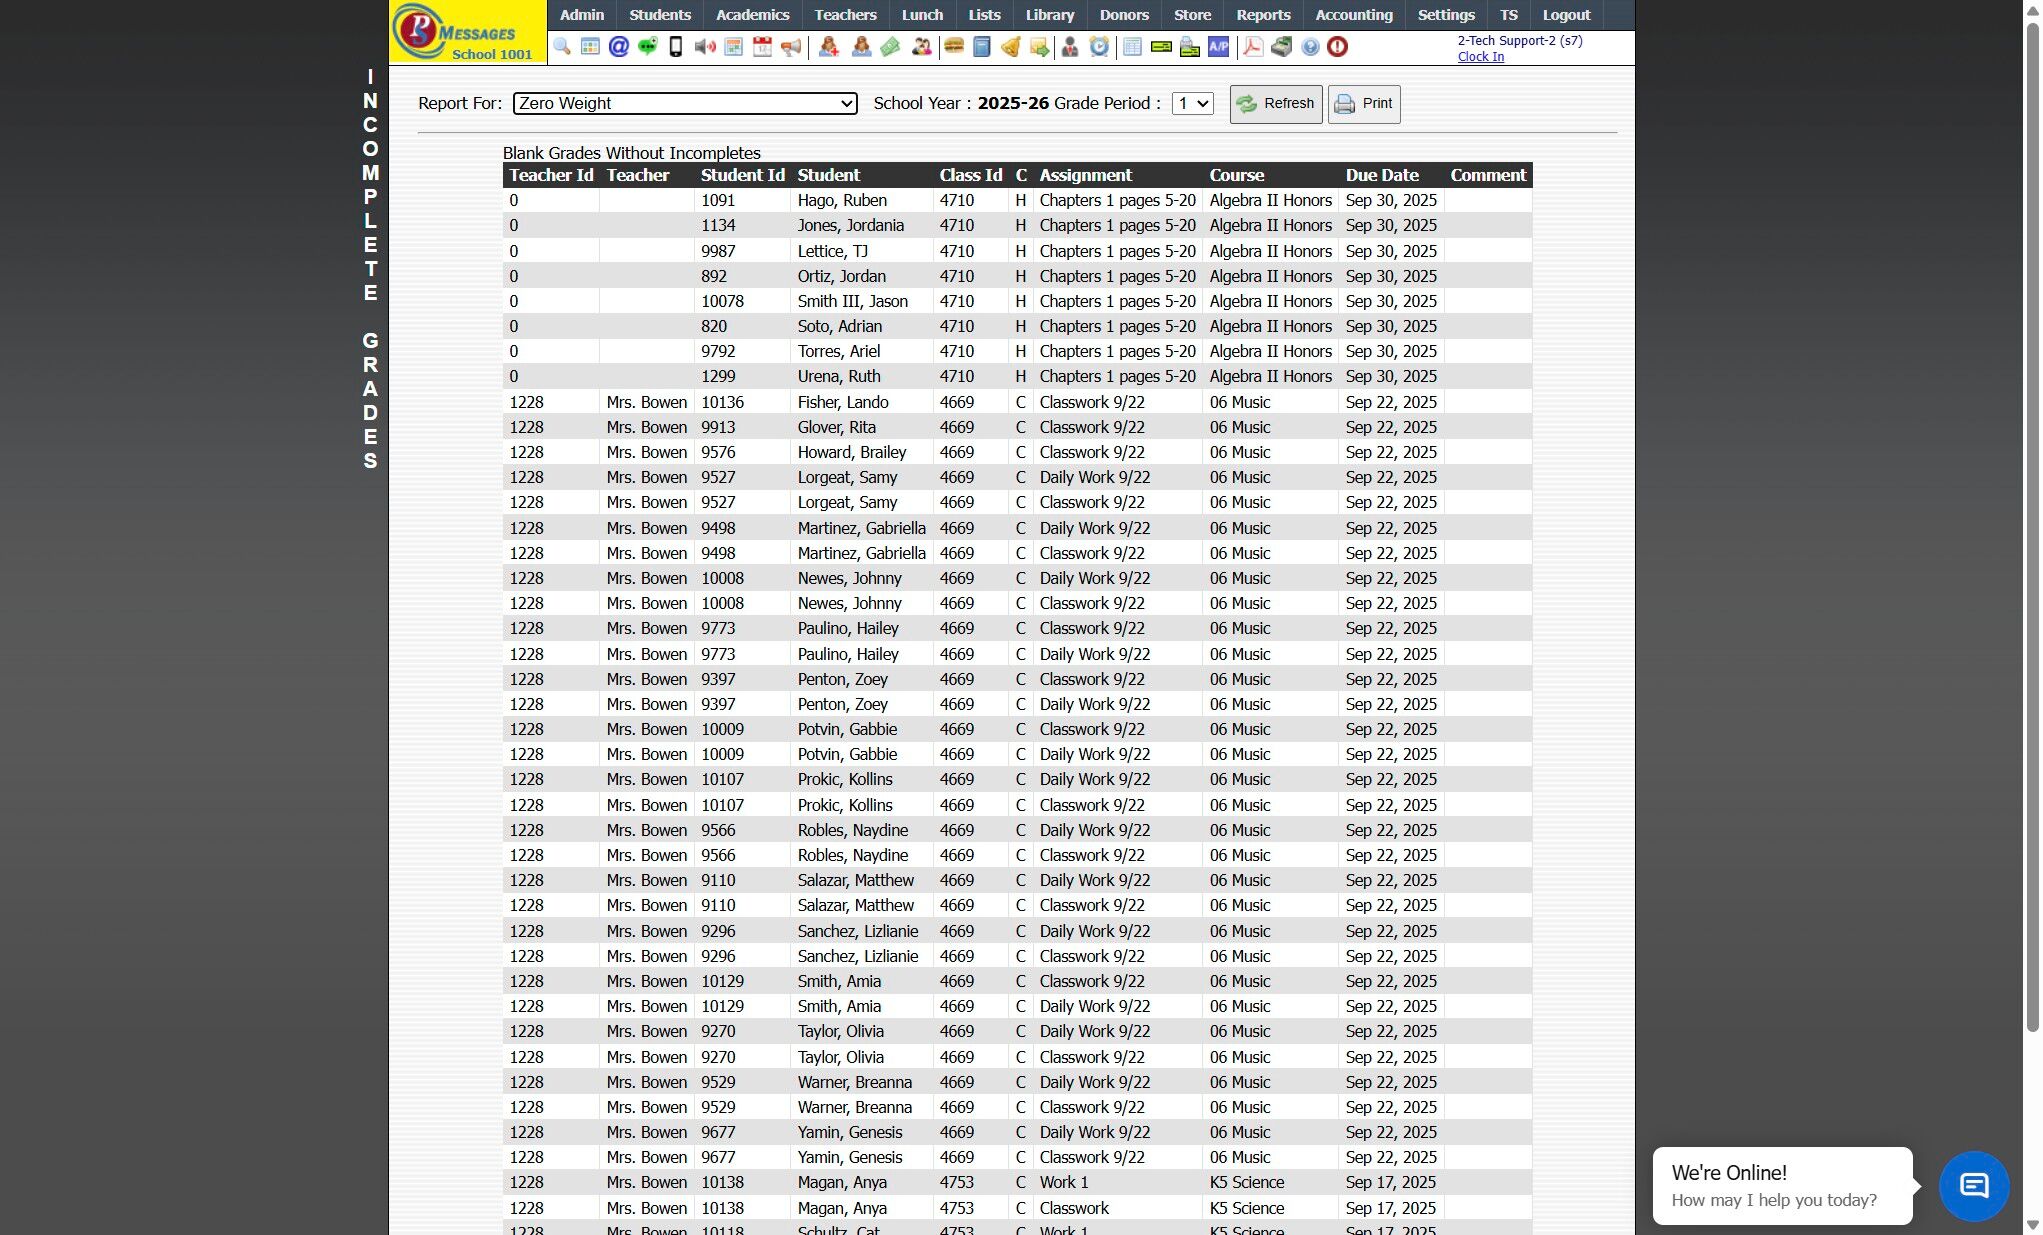2043x1235 pixels.
Task: Click the blue A/P icon
Action: 1218,47
